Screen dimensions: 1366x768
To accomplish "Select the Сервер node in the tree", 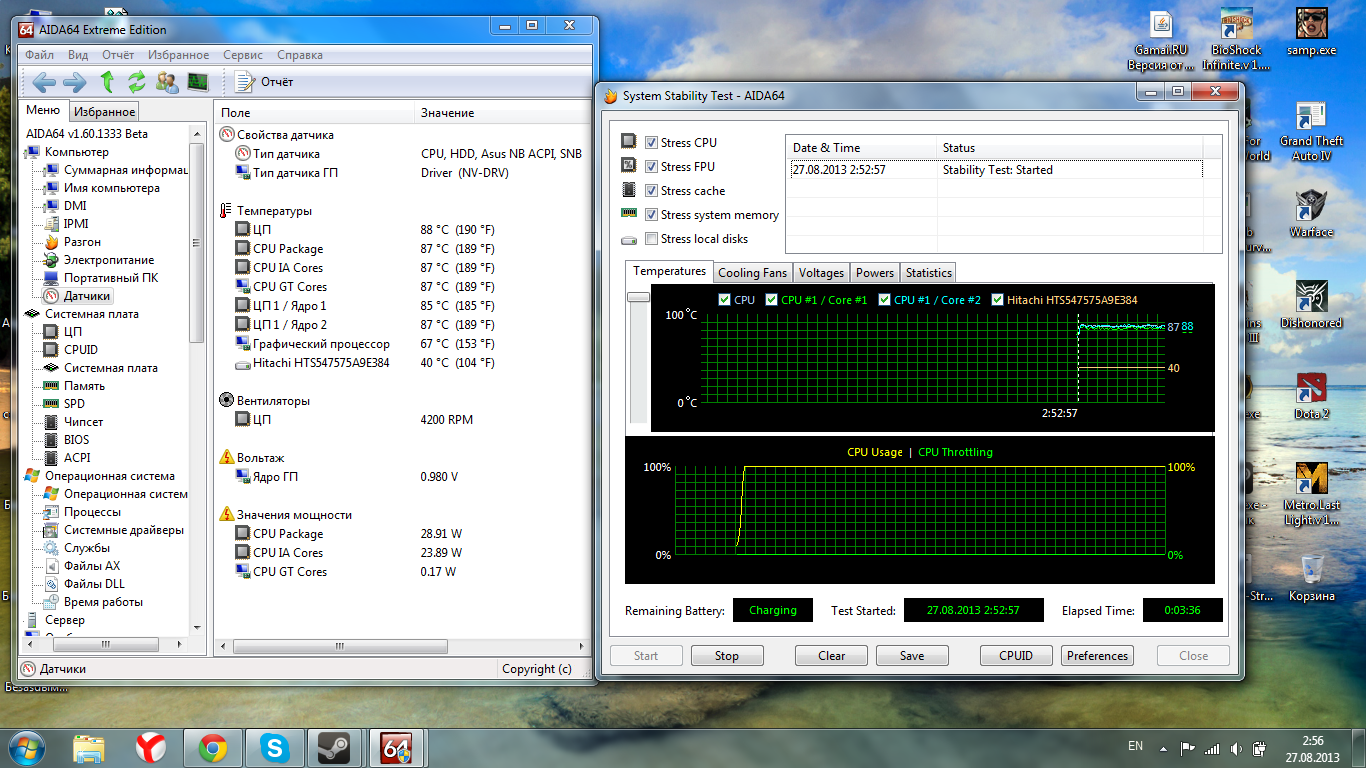I will (65, 620).
